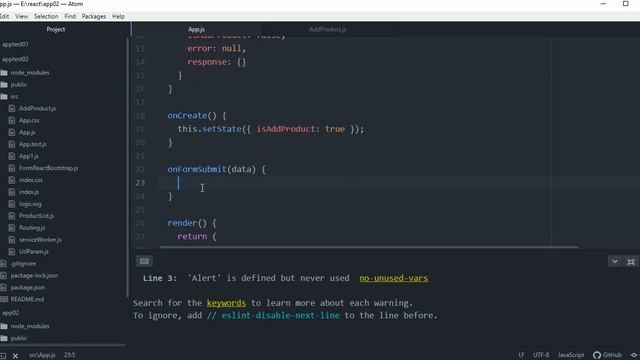Click line number 23 in gutter
The width and height of the screenshot is (640, 360).
140,182
